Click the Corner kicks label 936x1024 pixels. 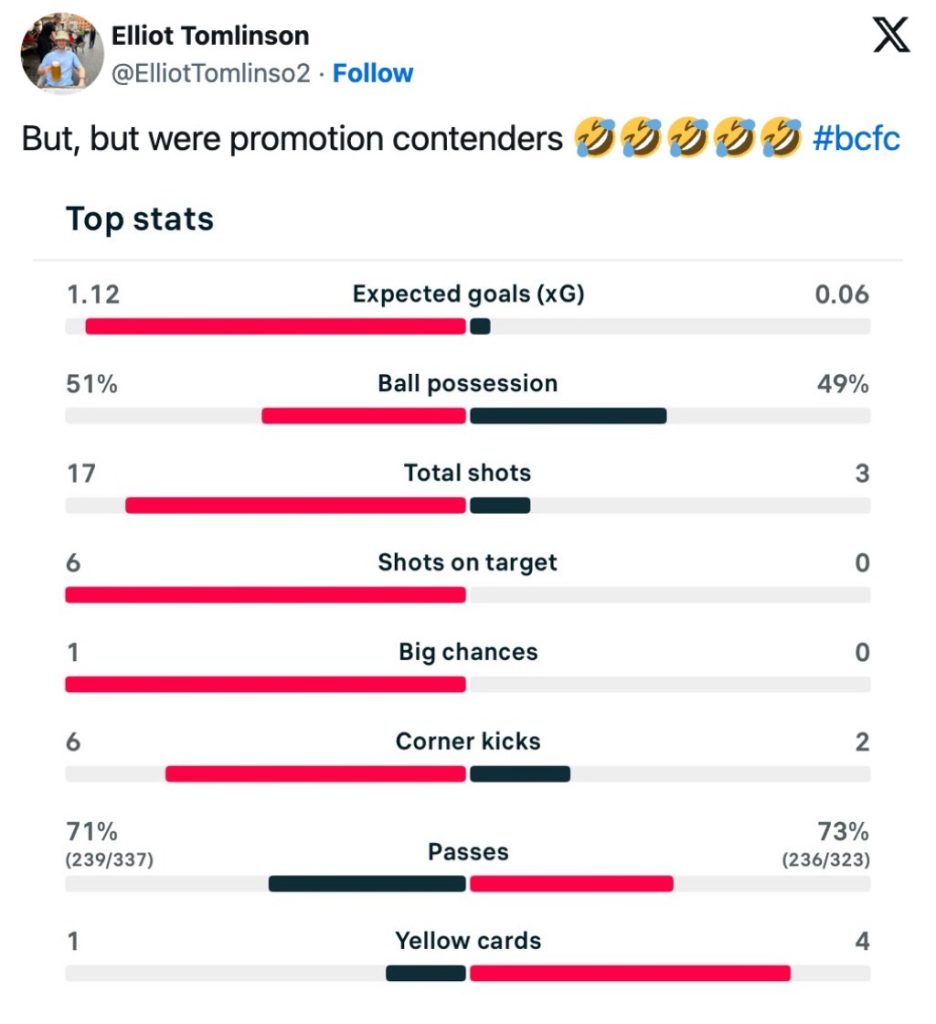pos(468,741)
